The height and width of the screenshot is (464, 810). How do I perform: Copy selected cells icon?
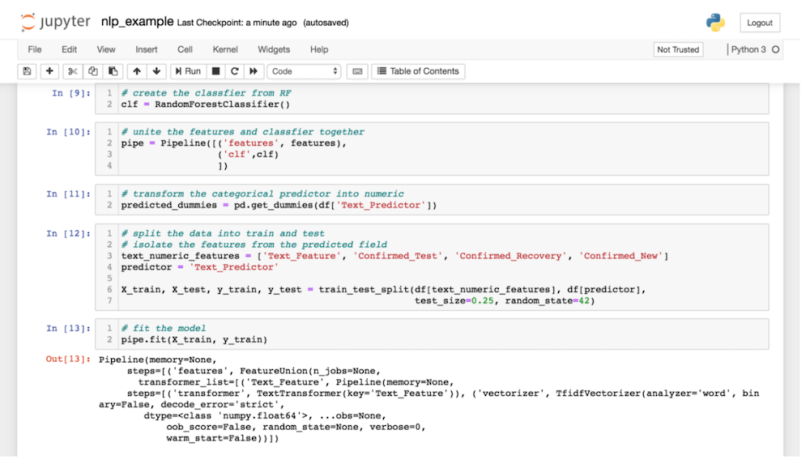(x=92, y=71)
